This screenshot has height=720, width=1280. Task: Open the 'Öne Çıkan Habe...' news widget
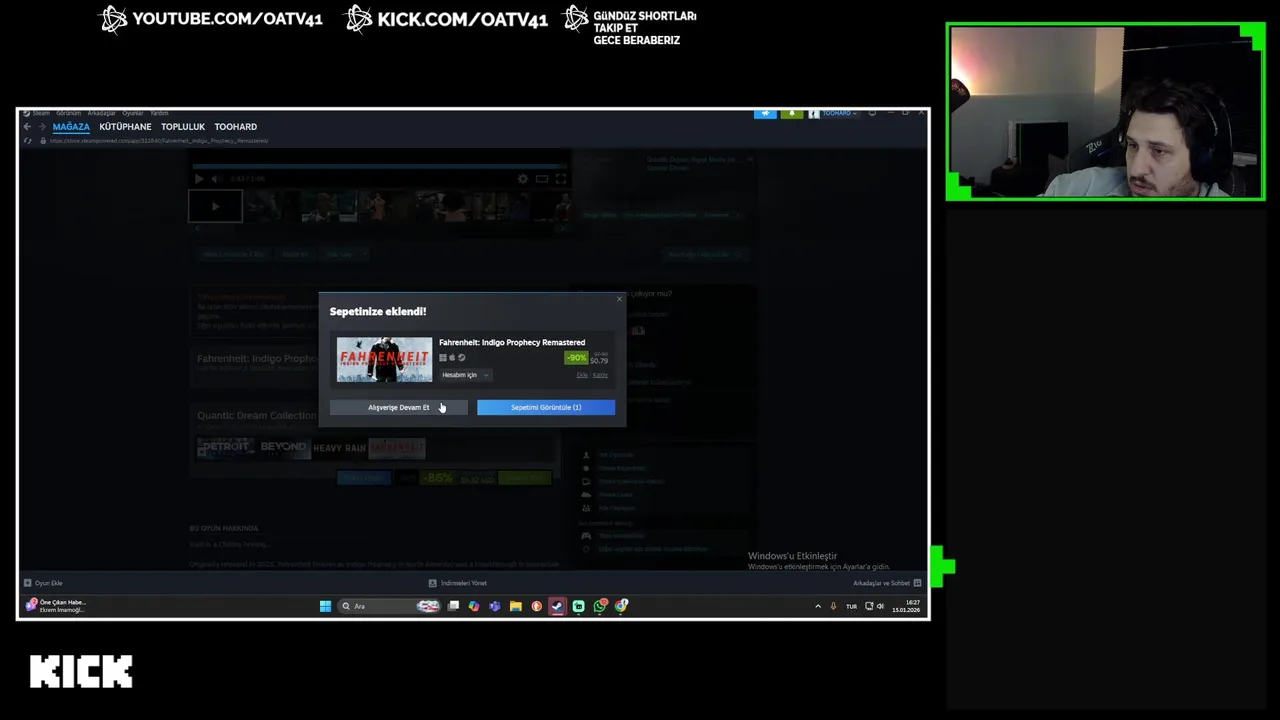click(57, 606)
